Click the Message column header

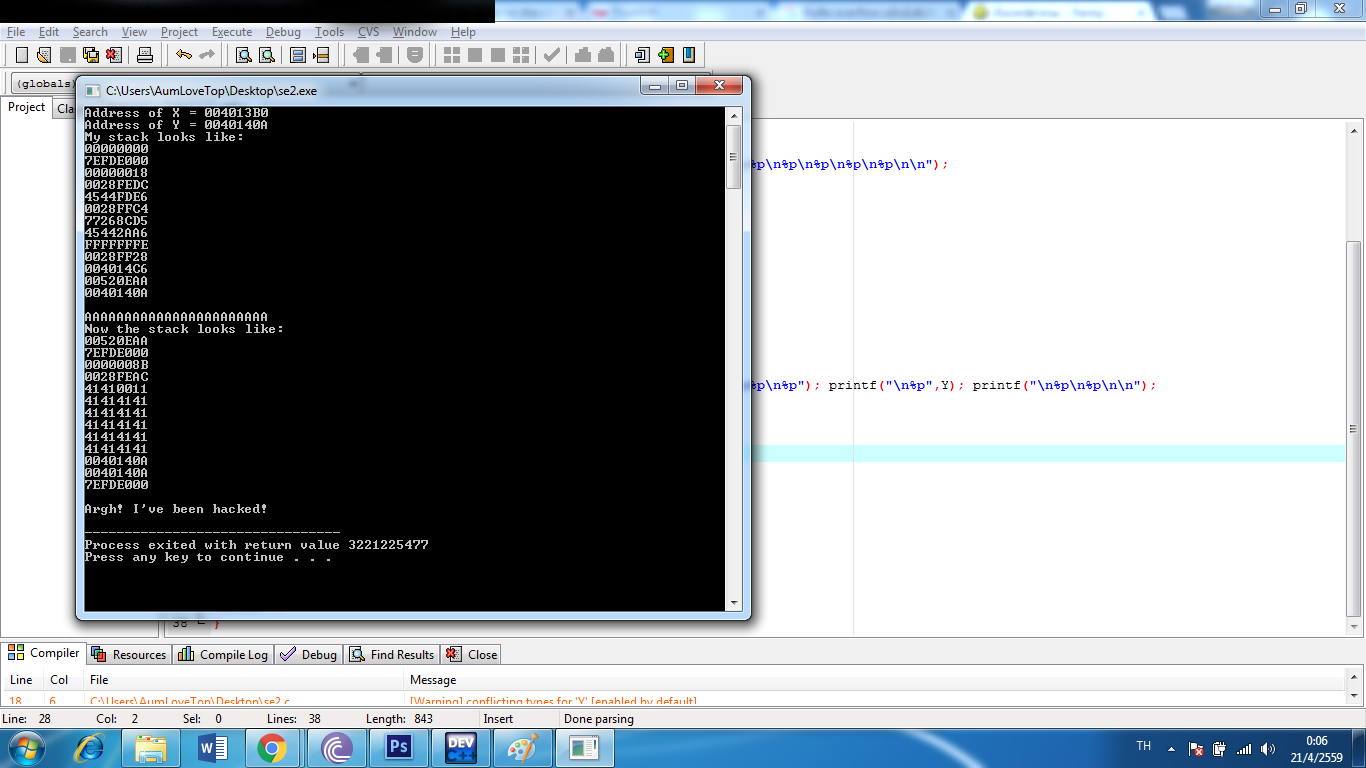pos(433,680)
